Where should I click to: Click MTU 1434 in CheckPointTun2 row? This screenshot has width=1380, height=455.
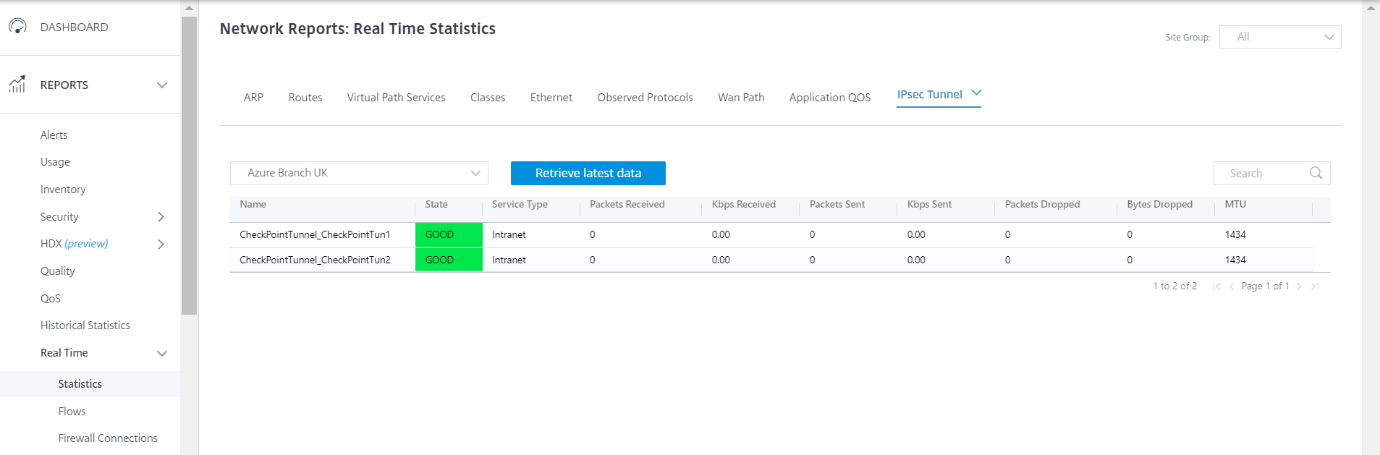(x=1235, y=260)
